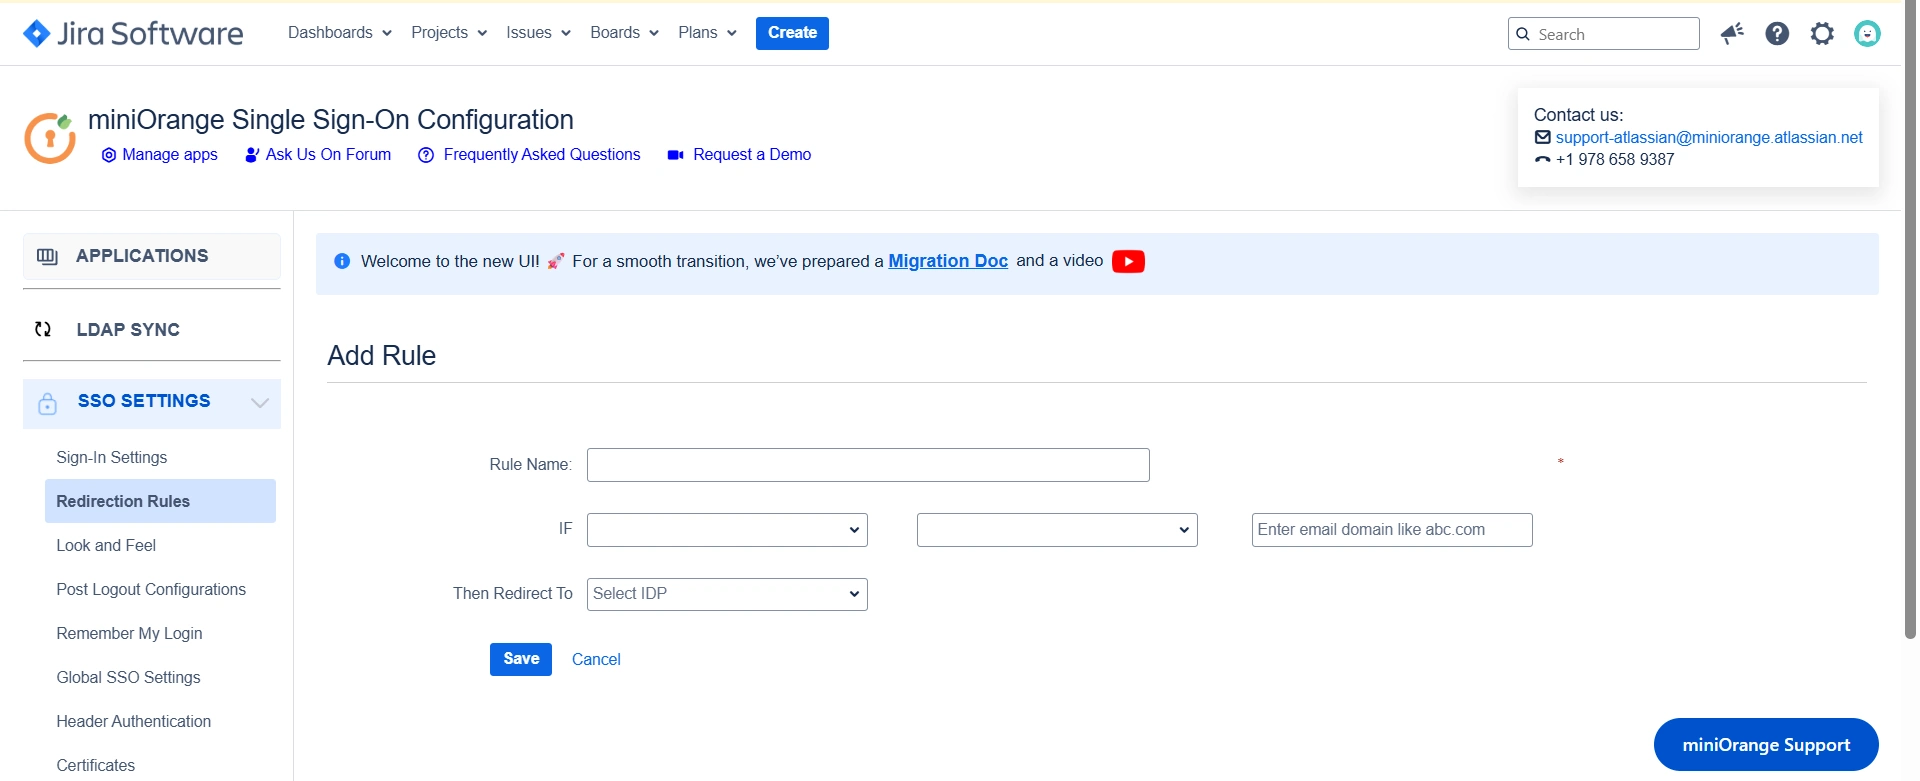
Task: Open the Select IDP dropdown
Action: [x=726, y=595]
